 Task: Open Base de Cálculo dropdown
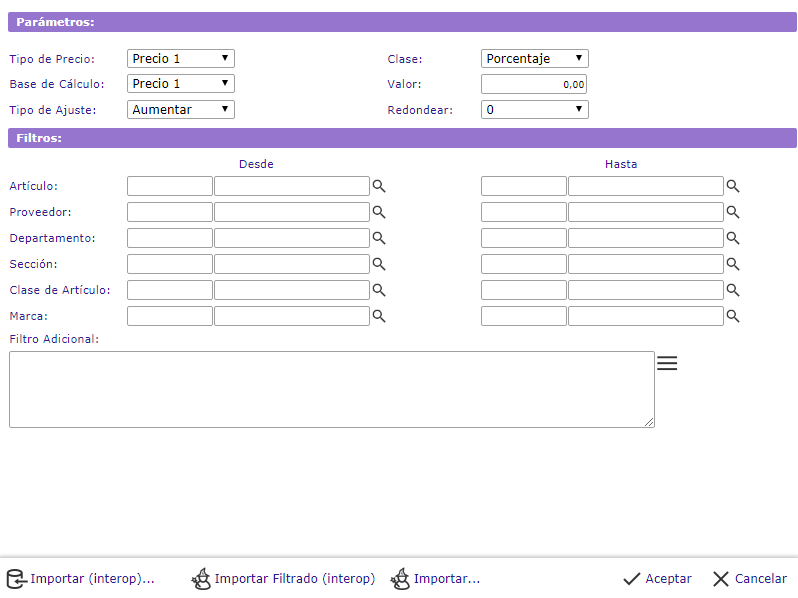(181, 83)
